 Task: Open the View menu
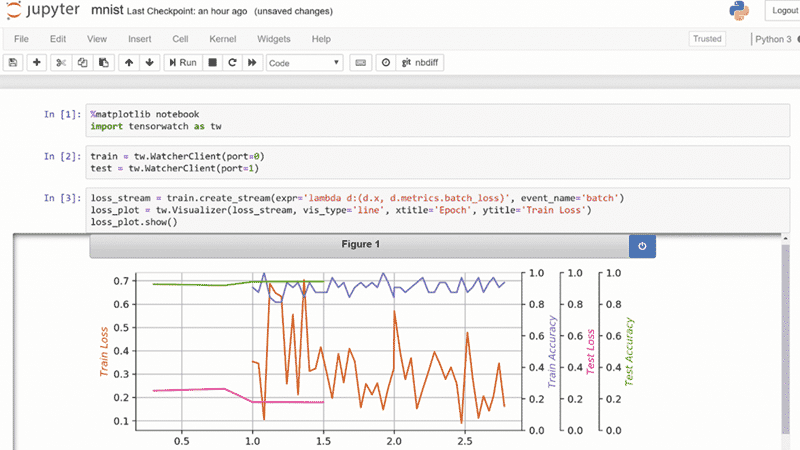click(x=97, y=39)
